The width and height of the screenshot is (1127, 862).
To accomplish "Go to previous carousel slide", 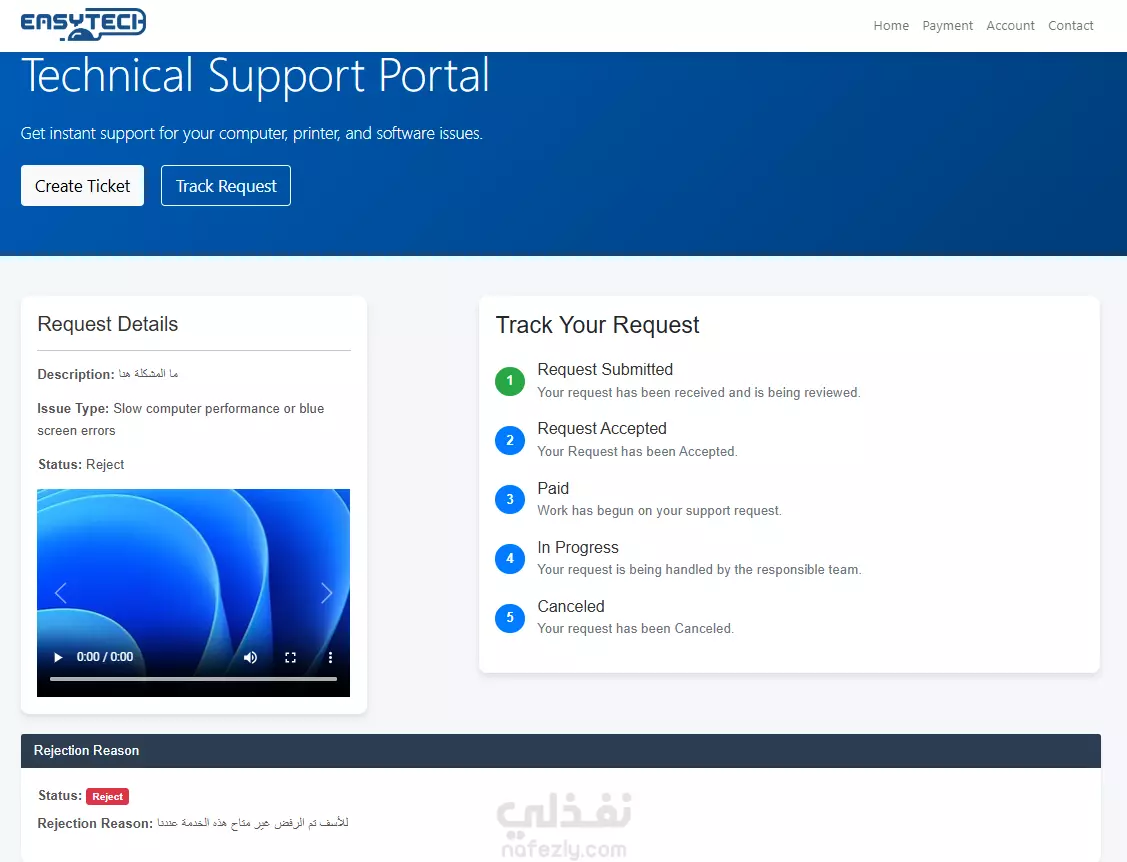I will point(60,592).
